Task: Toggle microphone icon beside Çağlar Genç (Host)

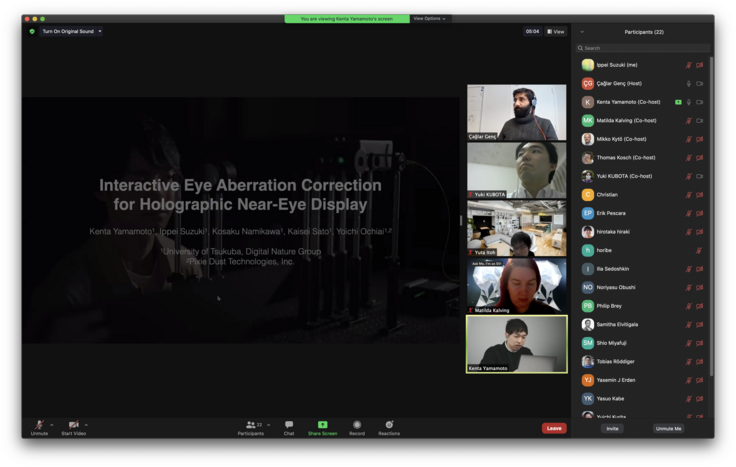Action: [688, 83]
